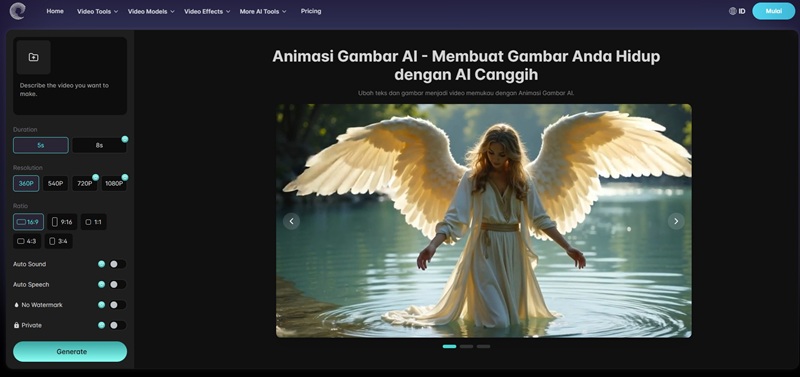
Task: Click the site logo icon
Action: 17,11
